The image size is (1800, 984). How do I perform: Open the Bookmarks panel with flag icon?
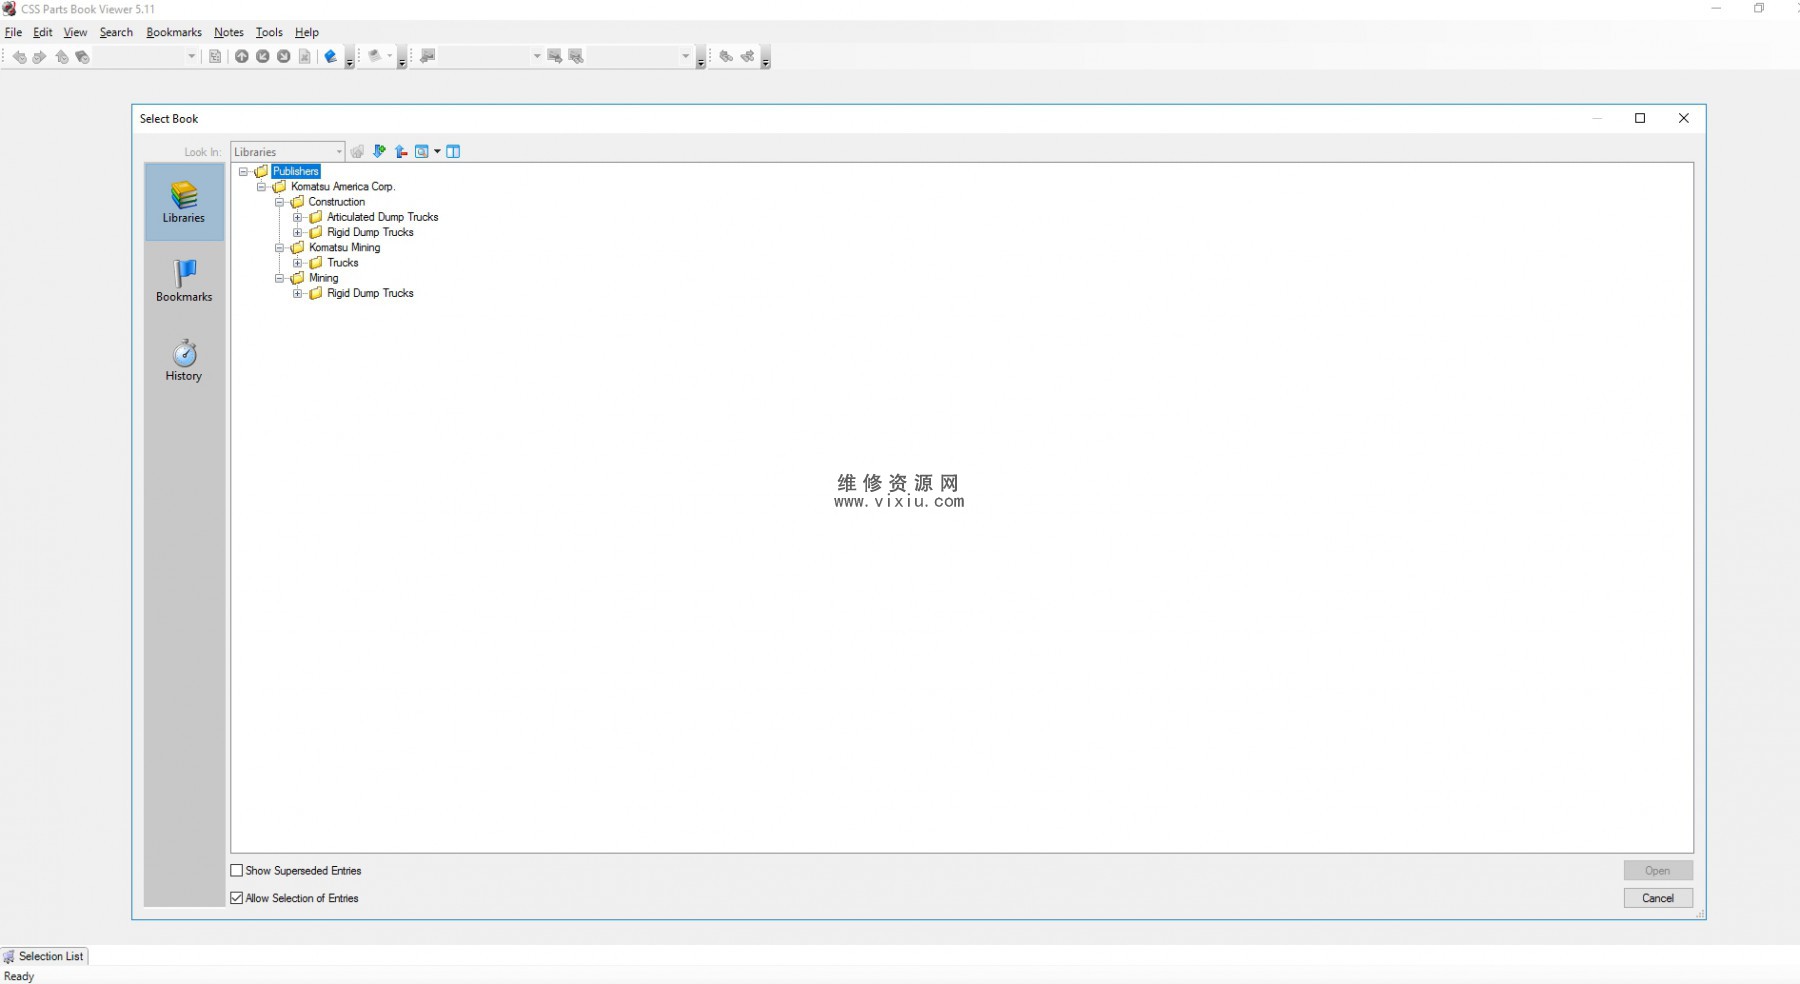tap(184, 281)
